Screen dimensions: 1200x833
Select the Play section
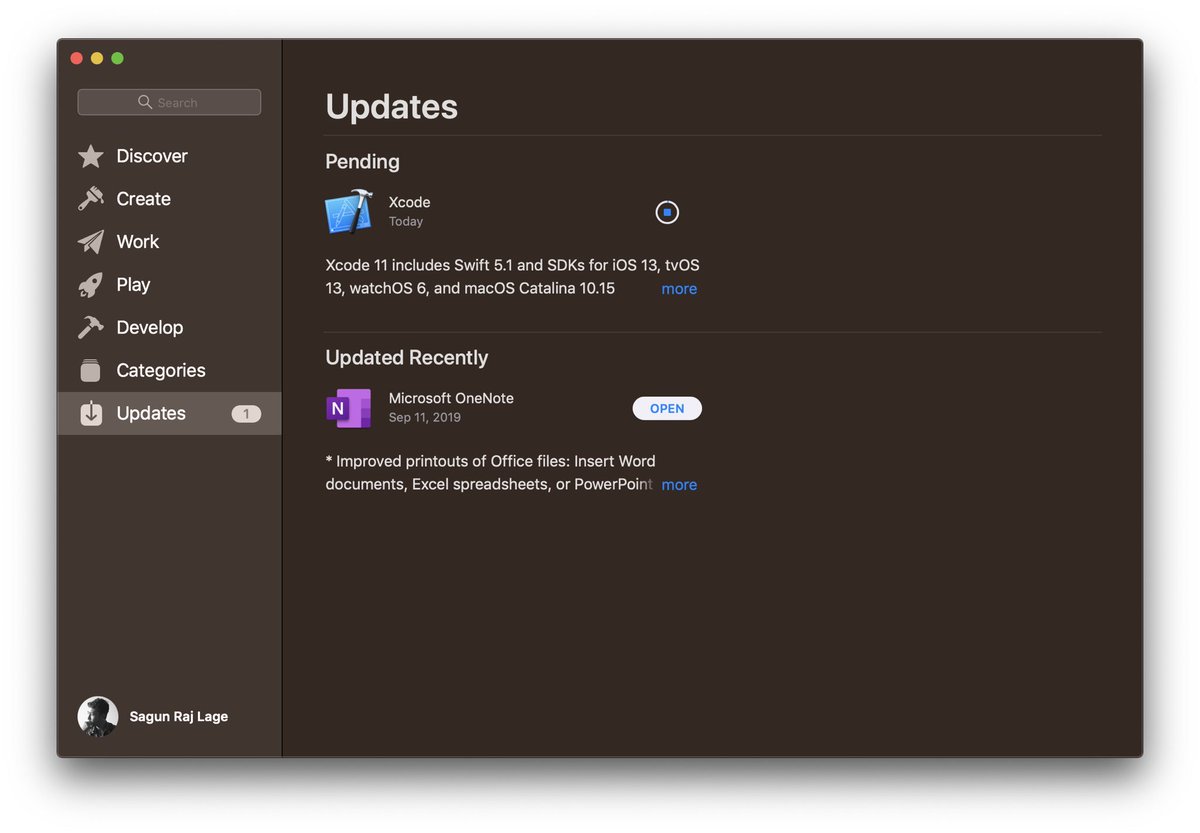click(x=133, y=285)
